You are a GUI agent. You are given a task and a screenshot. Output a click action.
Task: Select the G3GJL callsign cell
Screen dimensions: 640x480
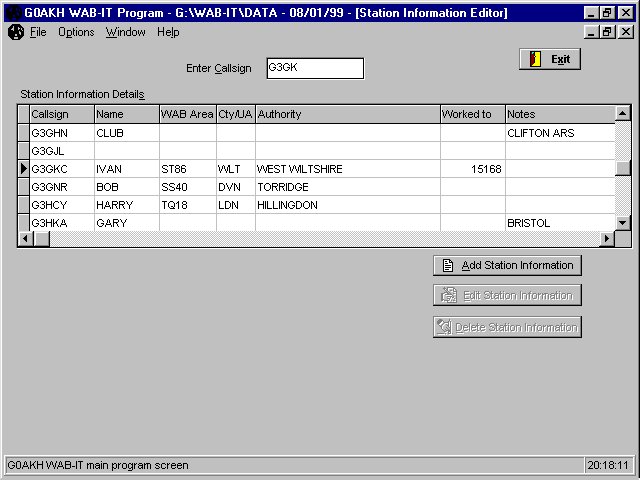click(62, 151)
